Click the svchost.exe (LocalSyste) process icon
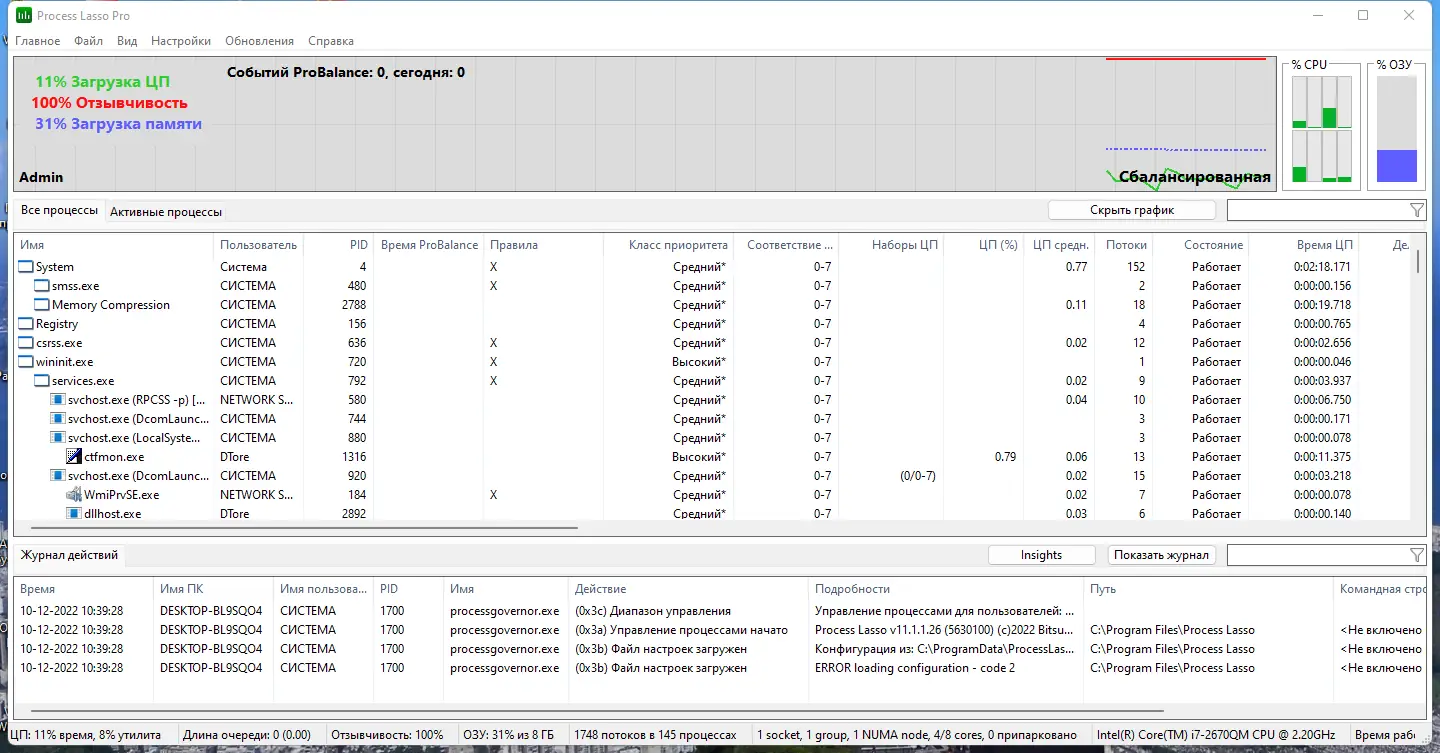The image size is (1440, 753). coord(57,437)
